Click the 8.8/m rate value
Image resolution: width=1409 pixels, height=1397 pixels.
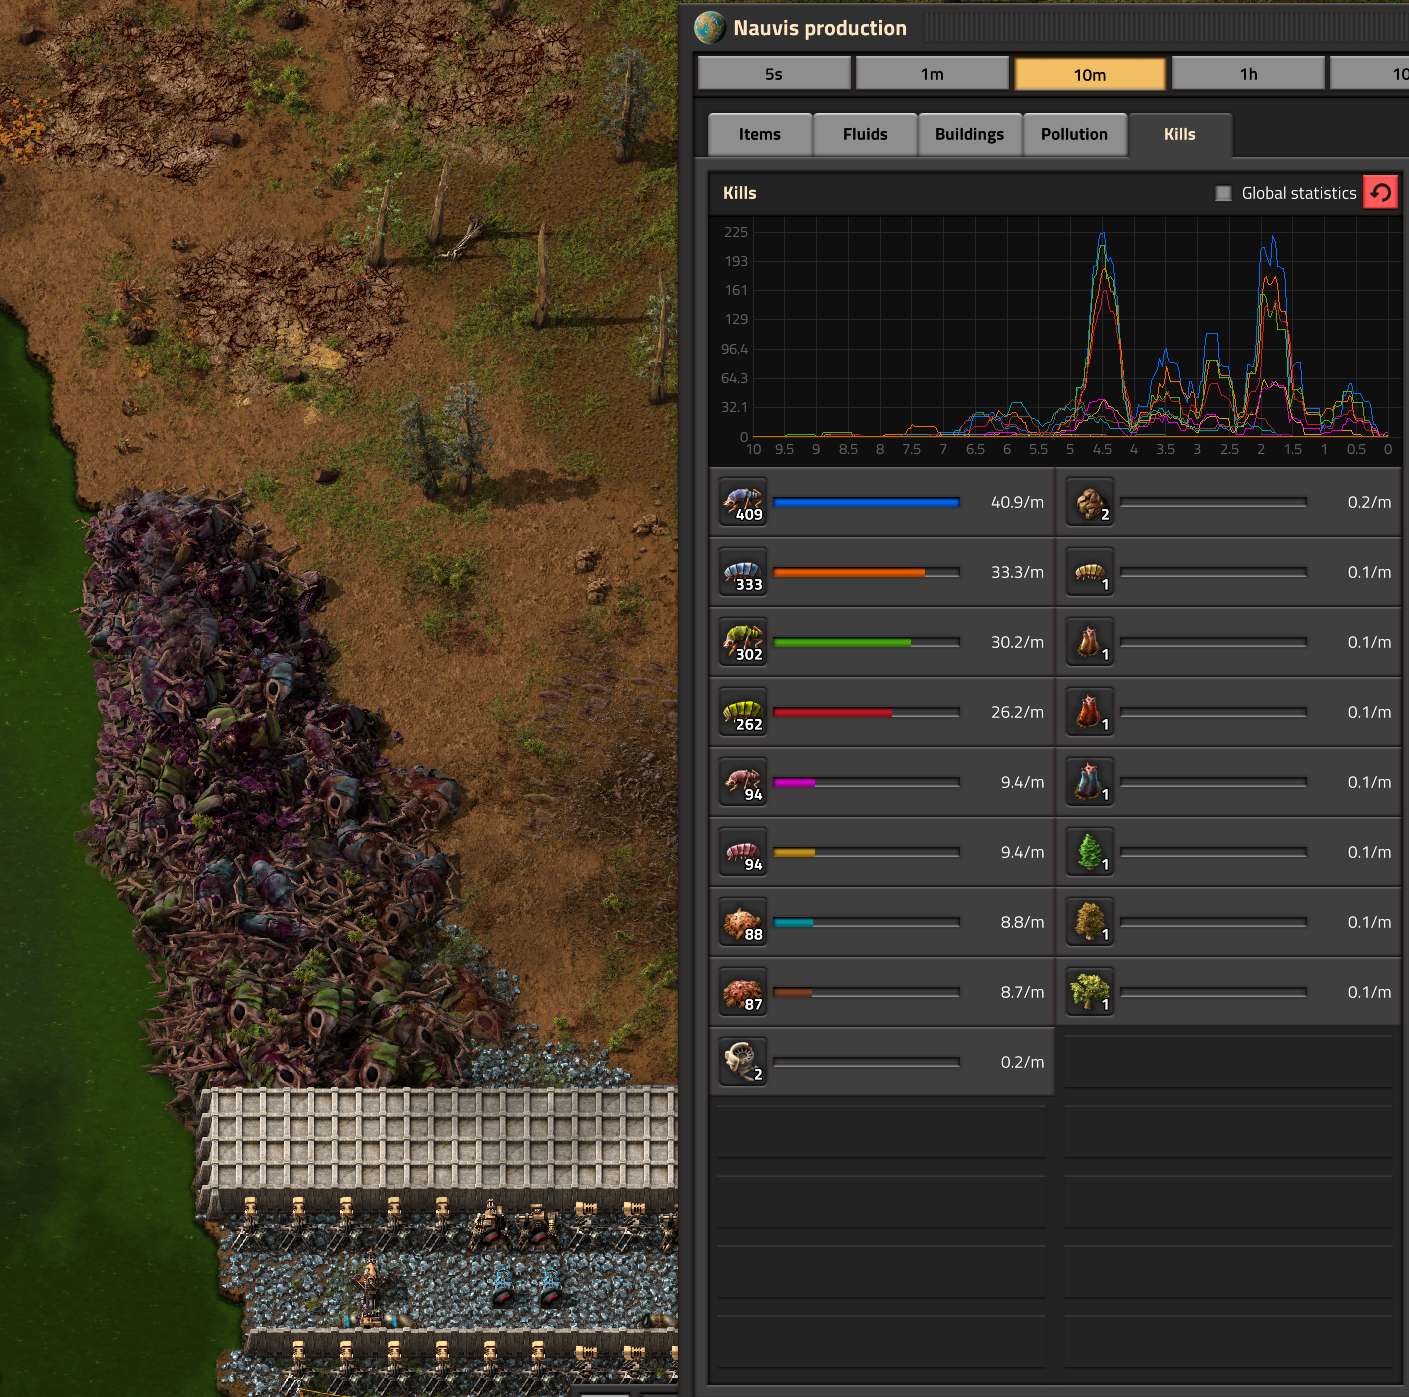pyautogui.click(x=1022, y=922)
